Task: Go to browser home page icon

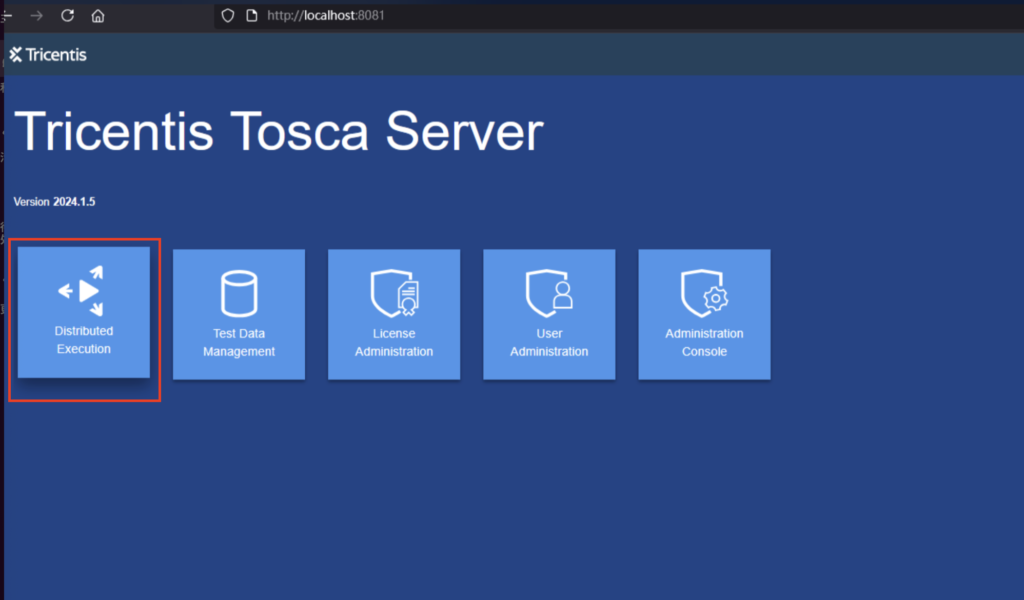Action: click(98, 16)
